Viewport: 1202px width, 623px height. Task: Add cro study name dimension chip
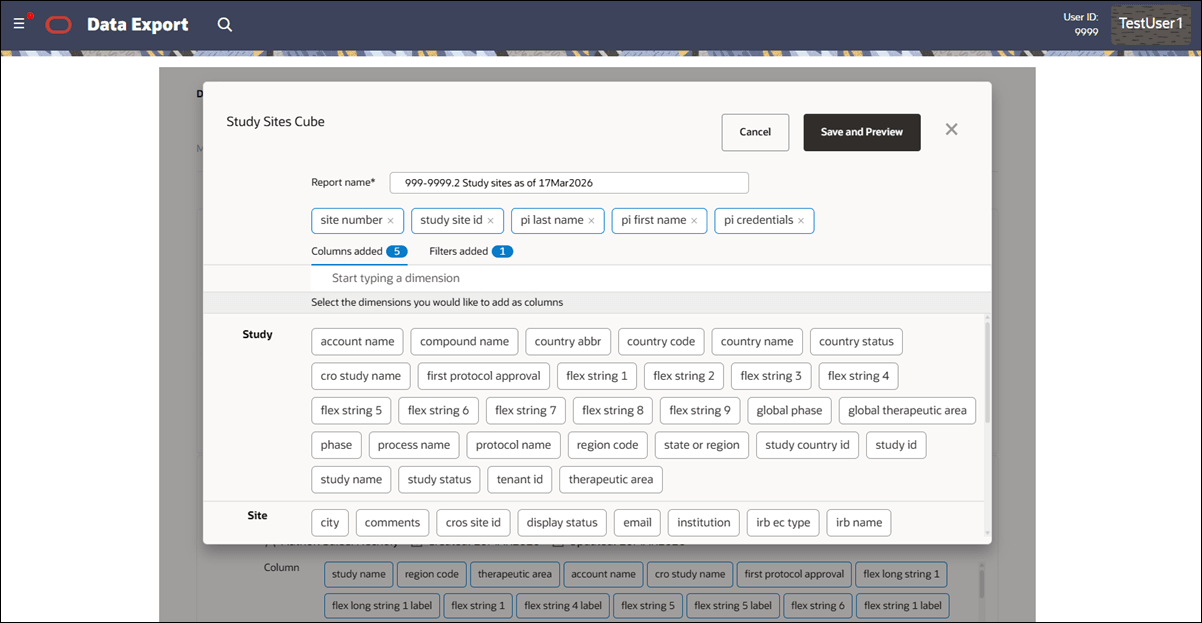tap(360, 376)
